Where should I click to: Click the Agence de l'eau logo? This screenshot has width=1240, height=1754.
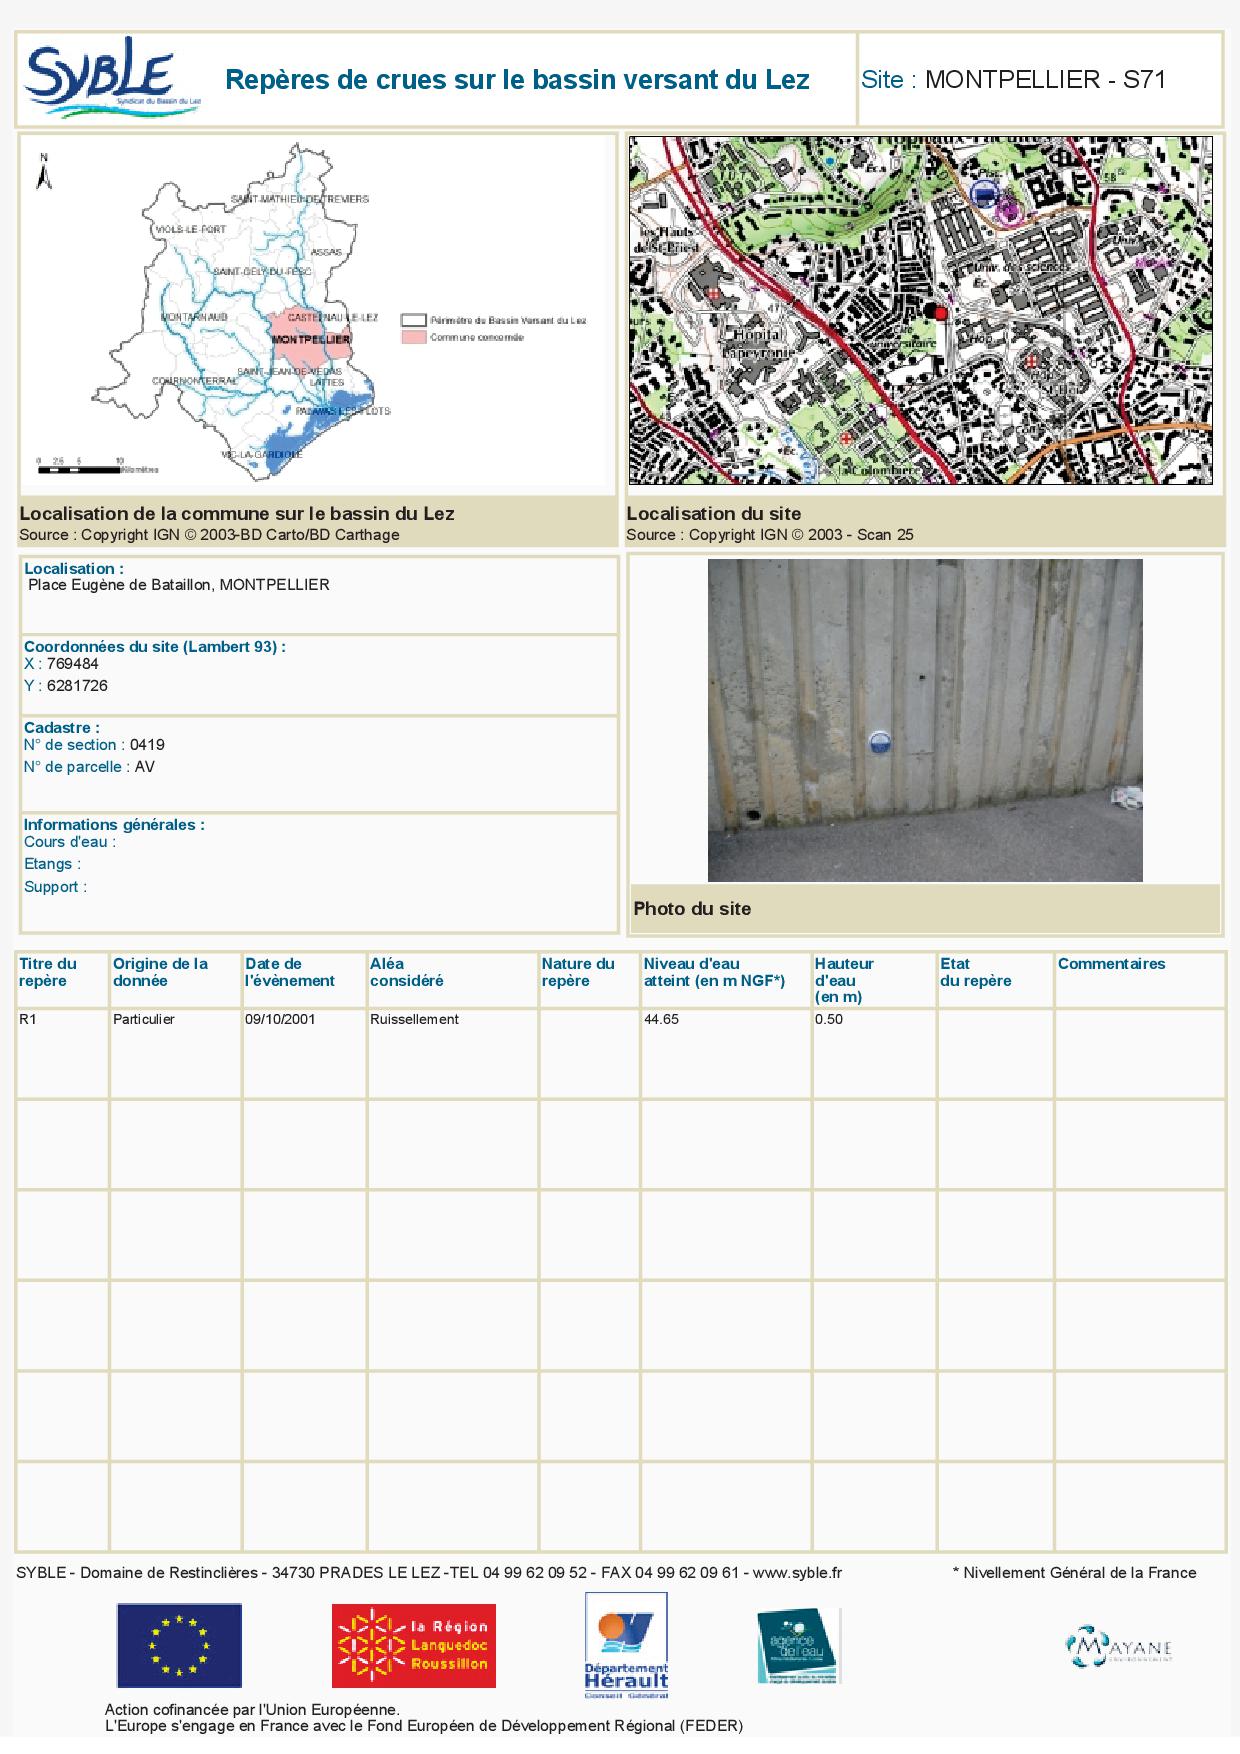798,1646
